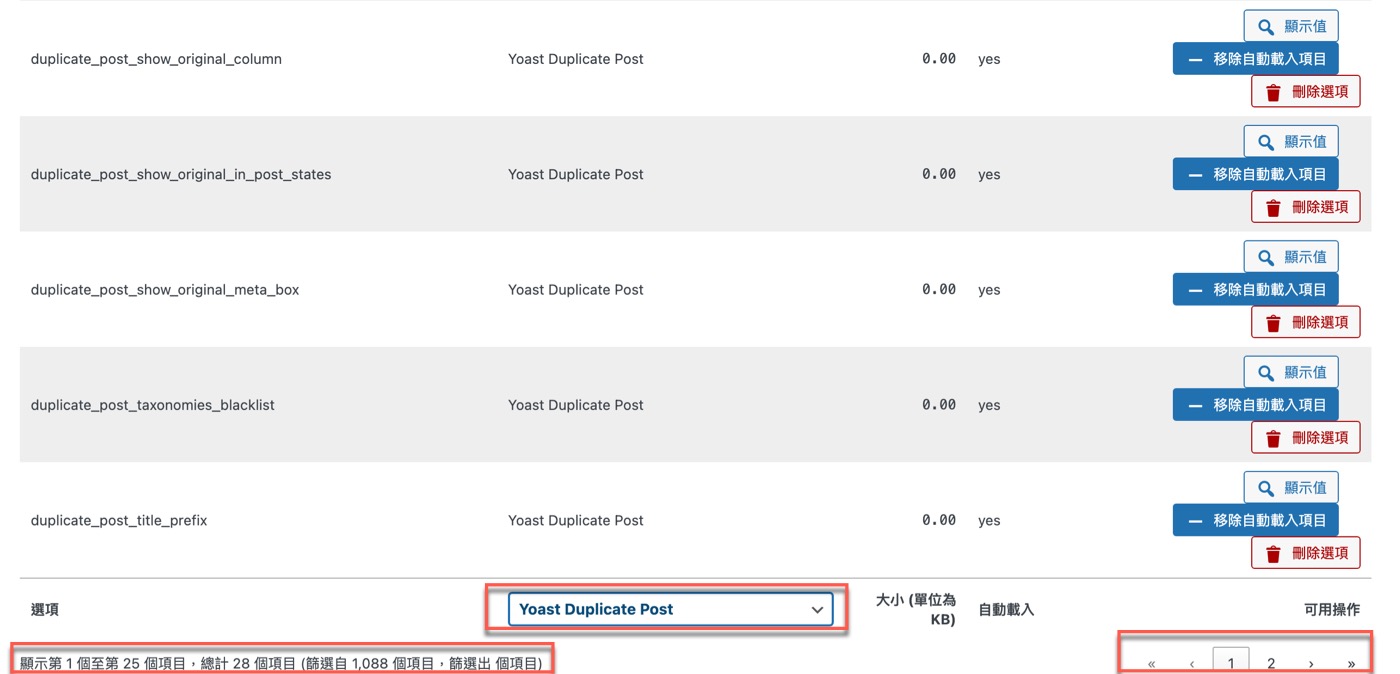Click 顯示值 for duplicate_post_title_prefix

(x=1291, y=488)
